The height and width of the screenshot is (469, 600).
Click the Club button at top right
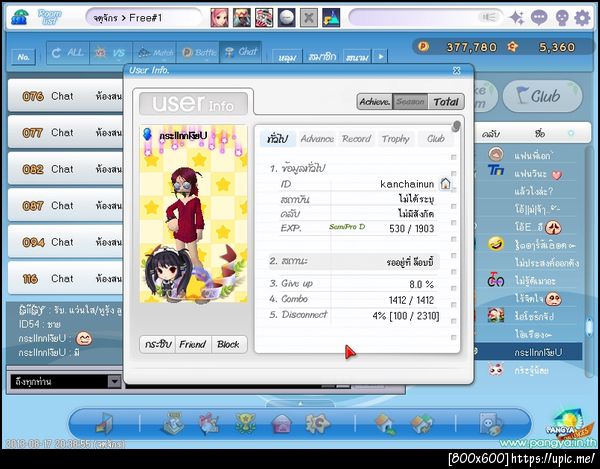(543, 96)
